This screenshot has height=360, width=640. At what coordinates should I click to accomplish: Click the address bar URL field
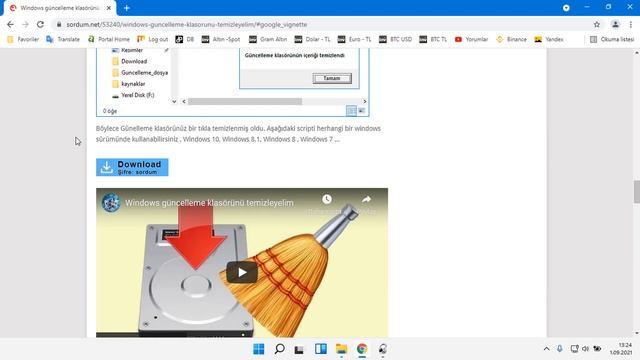pos(327,24)
